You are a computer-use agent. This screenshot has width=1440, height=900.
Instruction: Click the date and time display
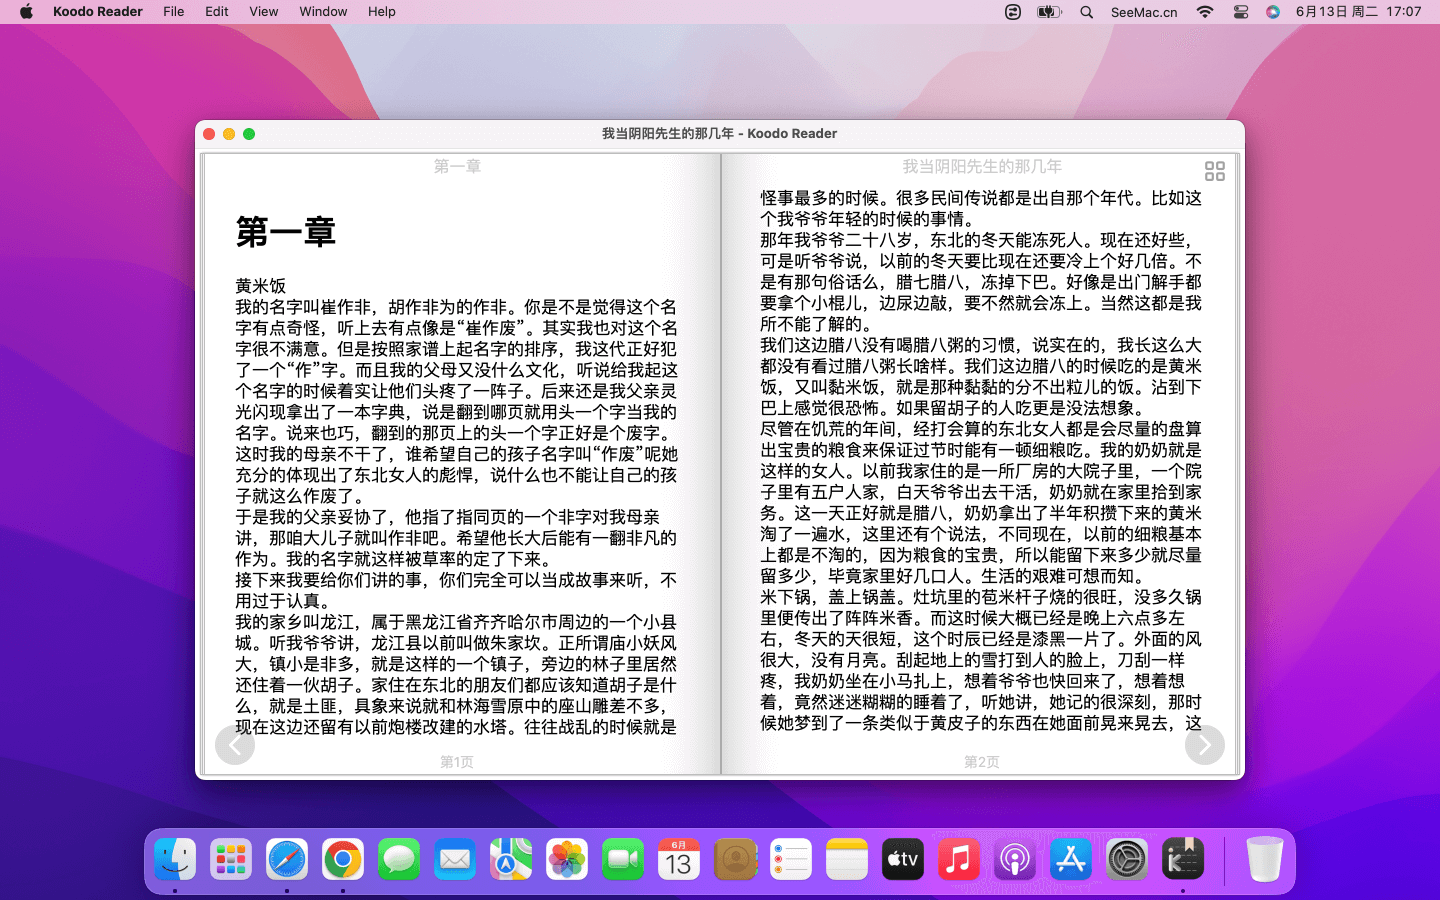[x=1358, y=12]
